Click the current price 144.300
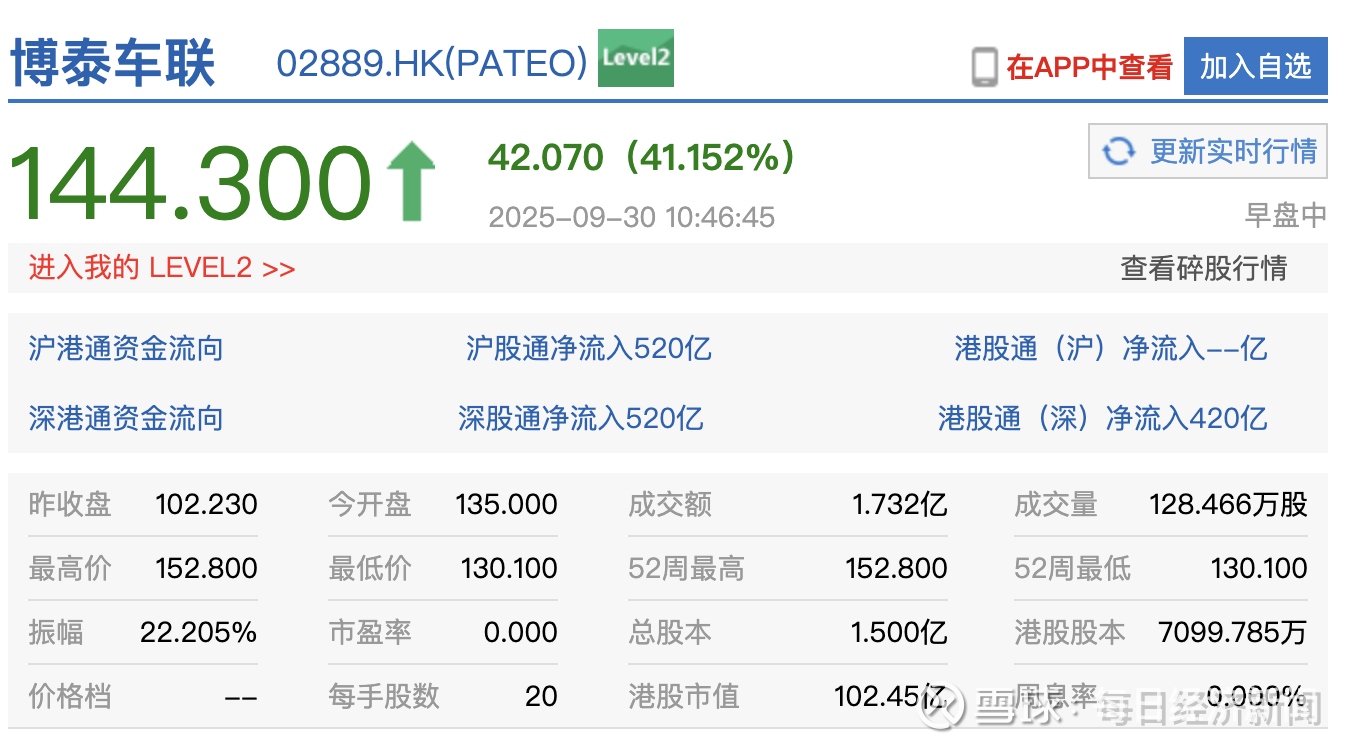 190,183
